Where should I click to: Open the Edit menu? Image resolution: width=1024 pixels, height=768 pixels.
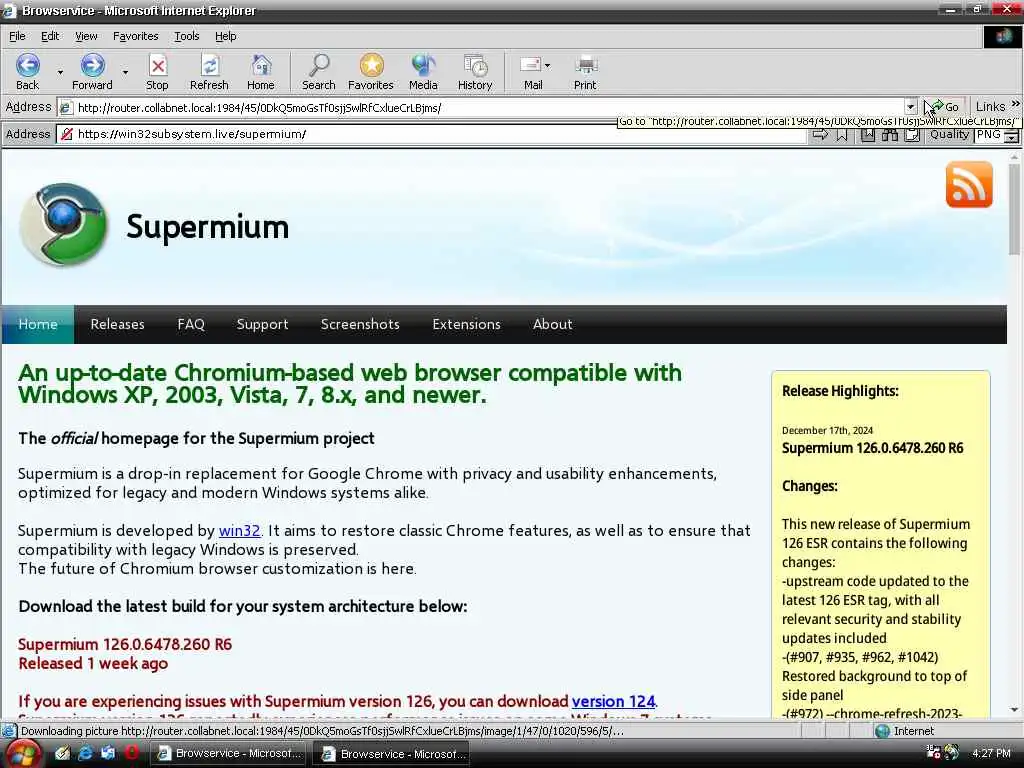tap(50, 37)
